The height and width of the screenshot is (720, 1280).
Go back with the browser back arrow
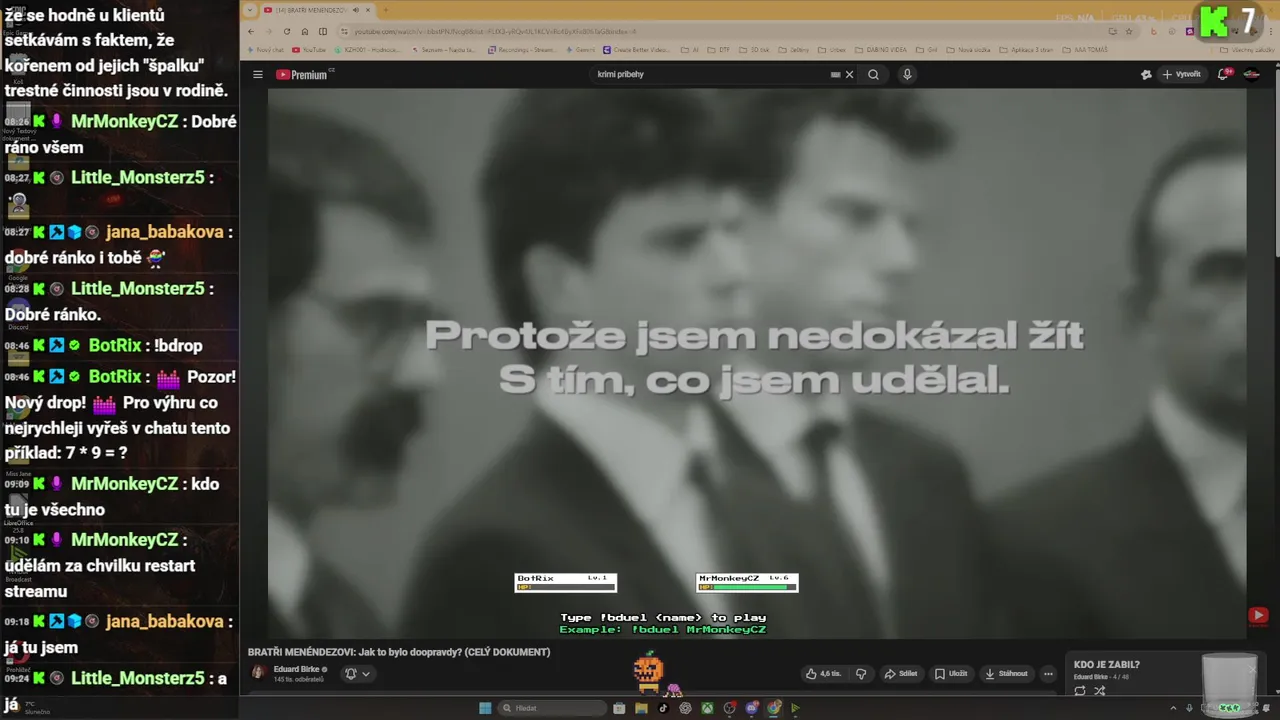coord(251,31)
